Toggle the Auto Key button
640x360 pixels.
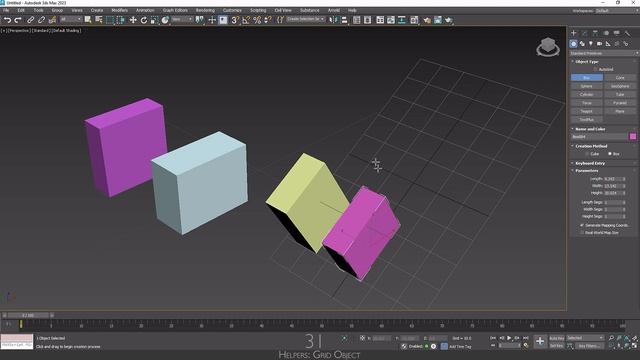(x=556, y=338)
